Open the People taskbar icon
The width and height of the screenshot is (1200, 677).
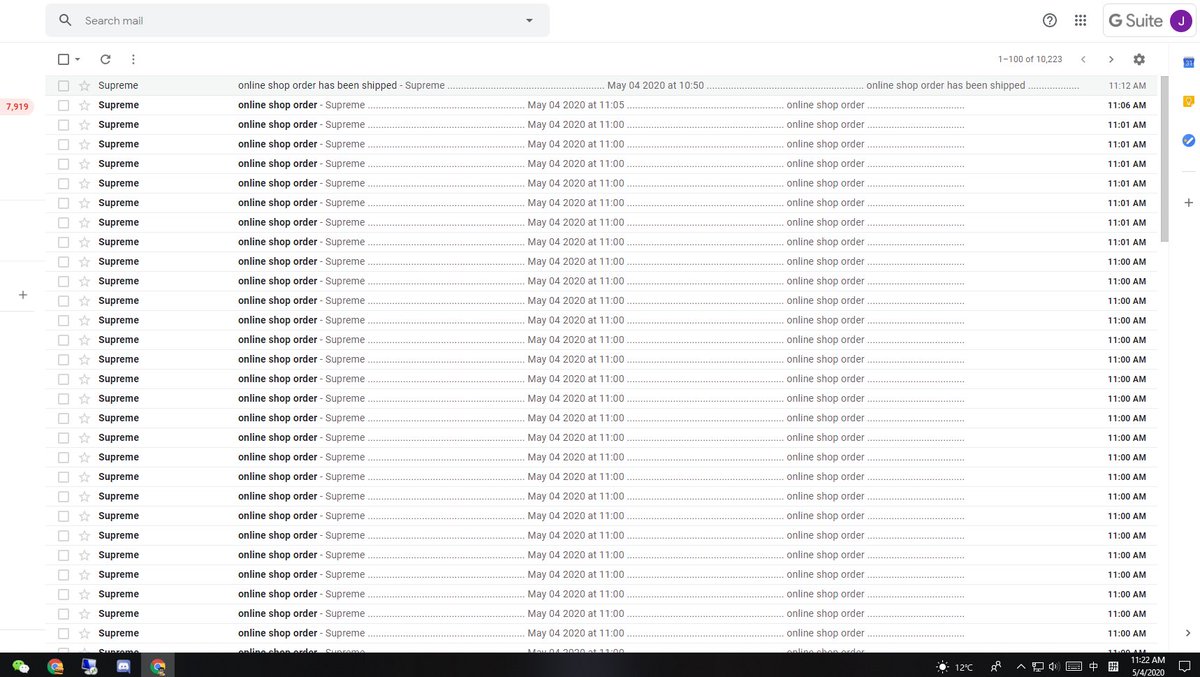[996, 666]
